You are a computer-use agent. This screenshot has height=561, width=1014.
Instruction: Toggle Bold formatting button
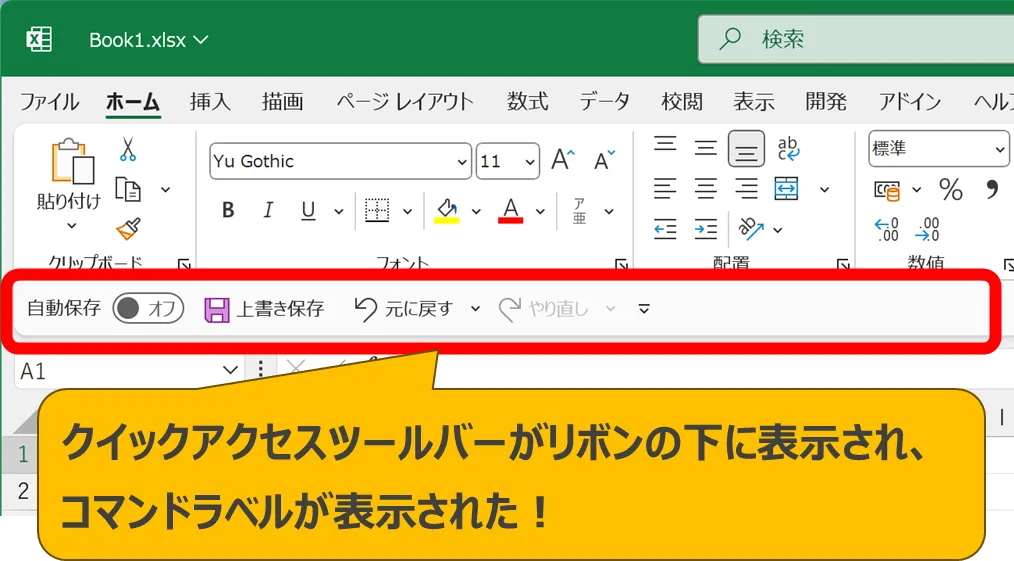pos(228,211)
